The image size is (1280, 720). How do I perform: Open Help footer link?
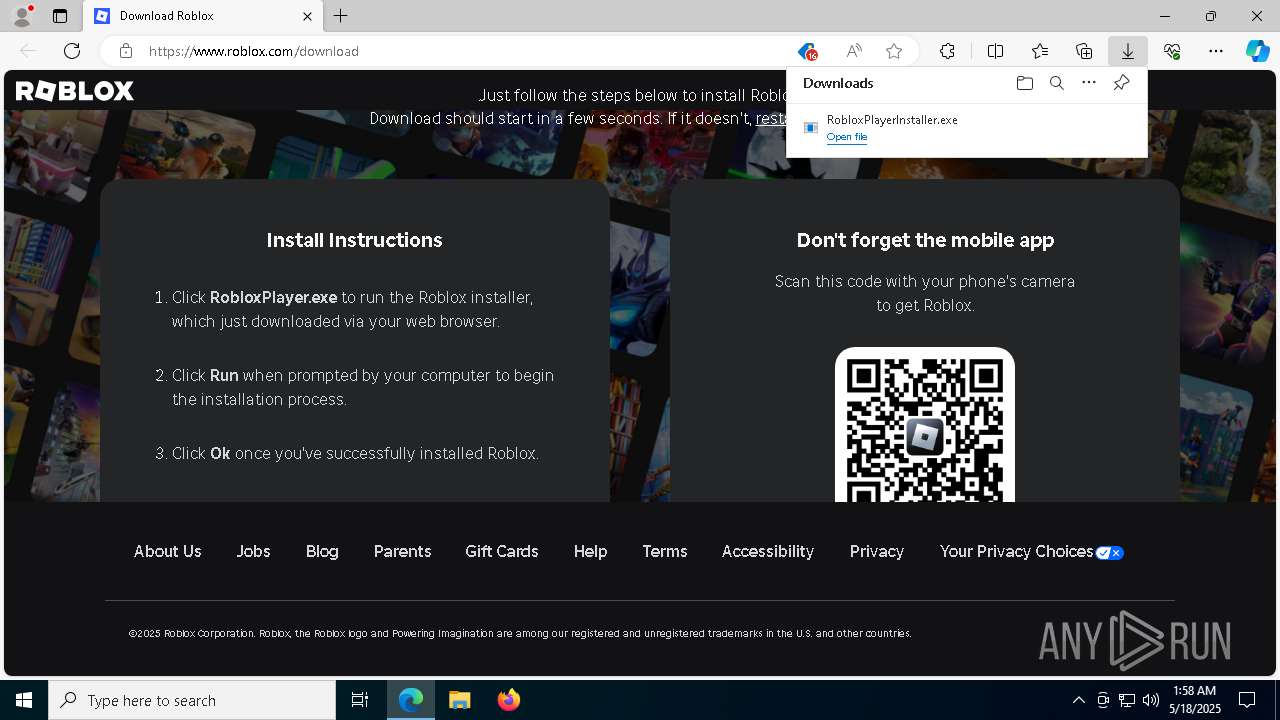tap(590, 551)
